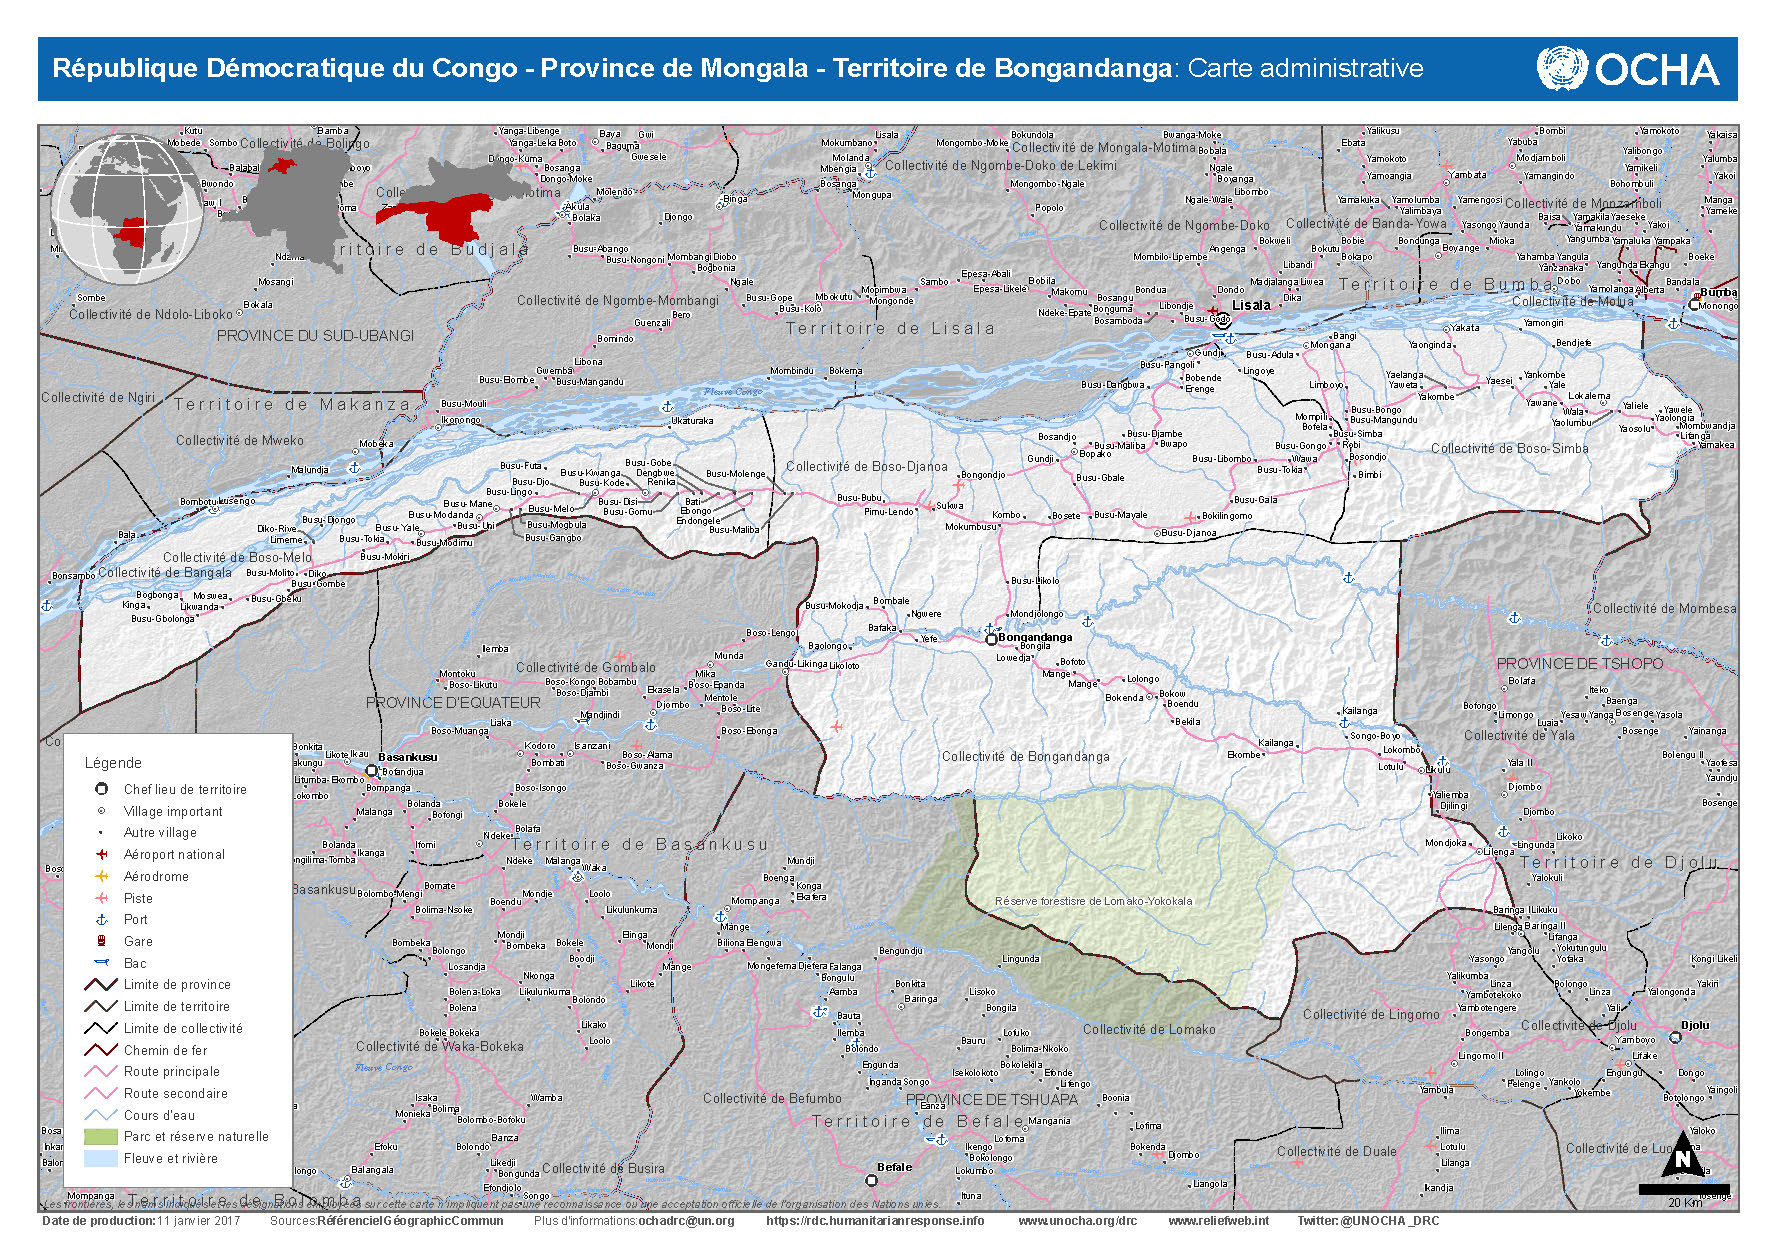The image size is (1778, 1249).
Task: Click the Territoire de Lisala label
Action: (890, 329)
